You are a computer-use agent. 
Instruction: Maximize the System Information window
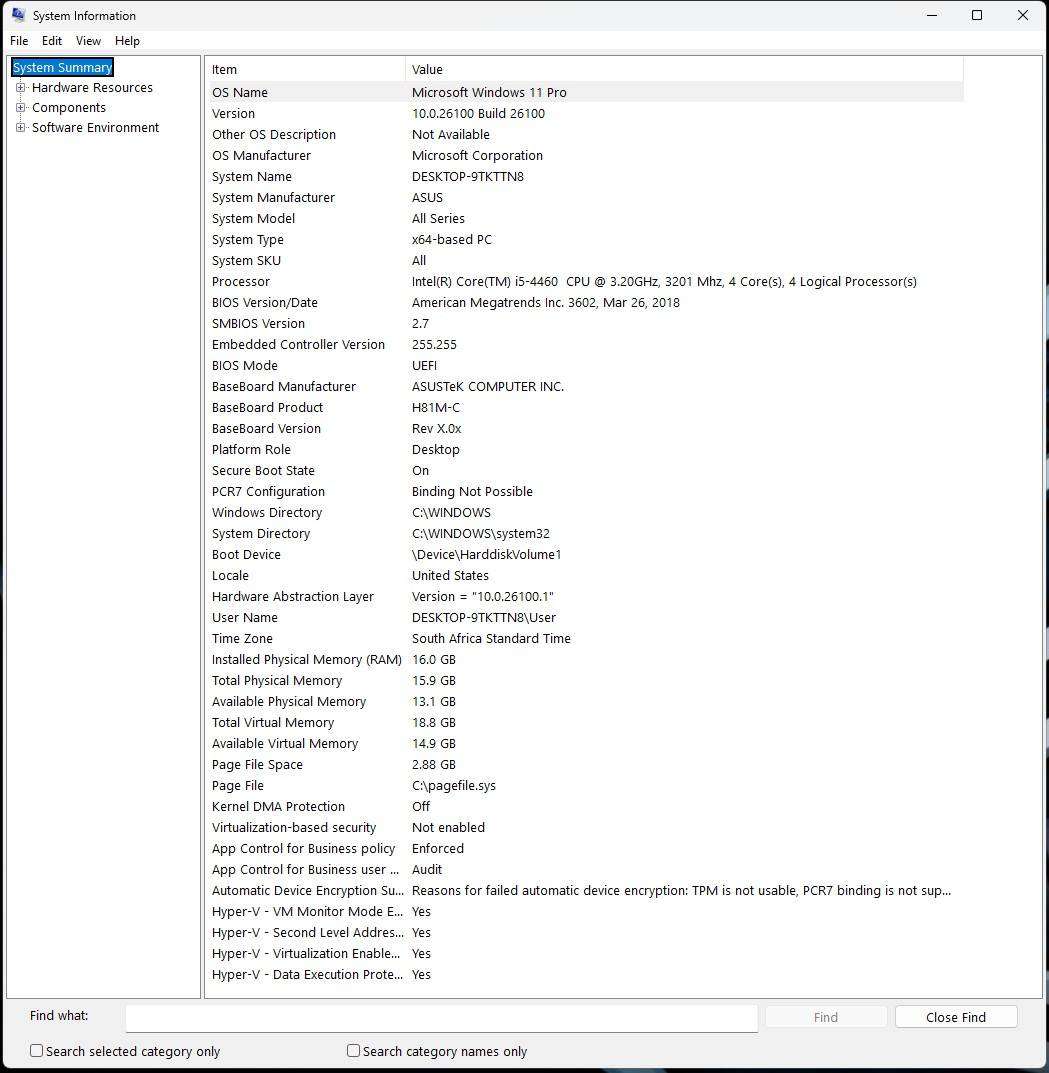click(x=977, y=15)
